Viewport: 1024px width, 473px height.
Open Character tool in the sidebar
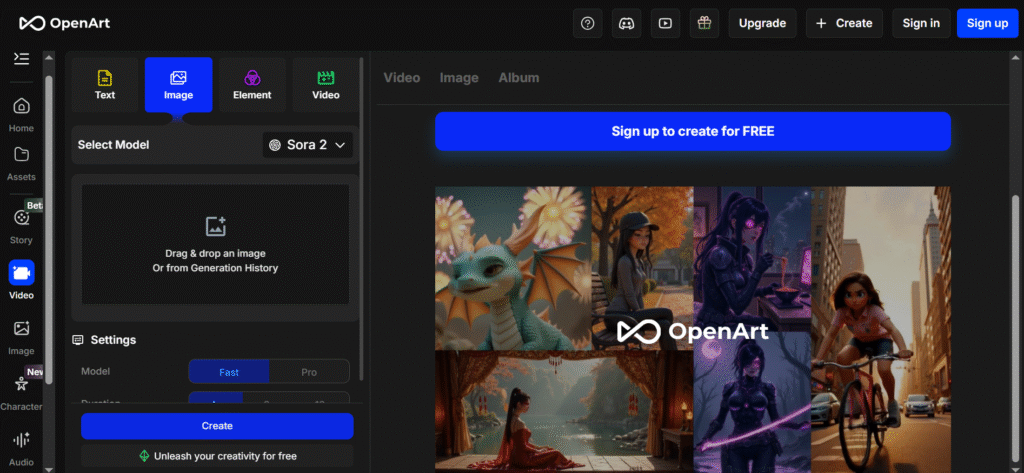pyautogui.click(x=21, y=391)
